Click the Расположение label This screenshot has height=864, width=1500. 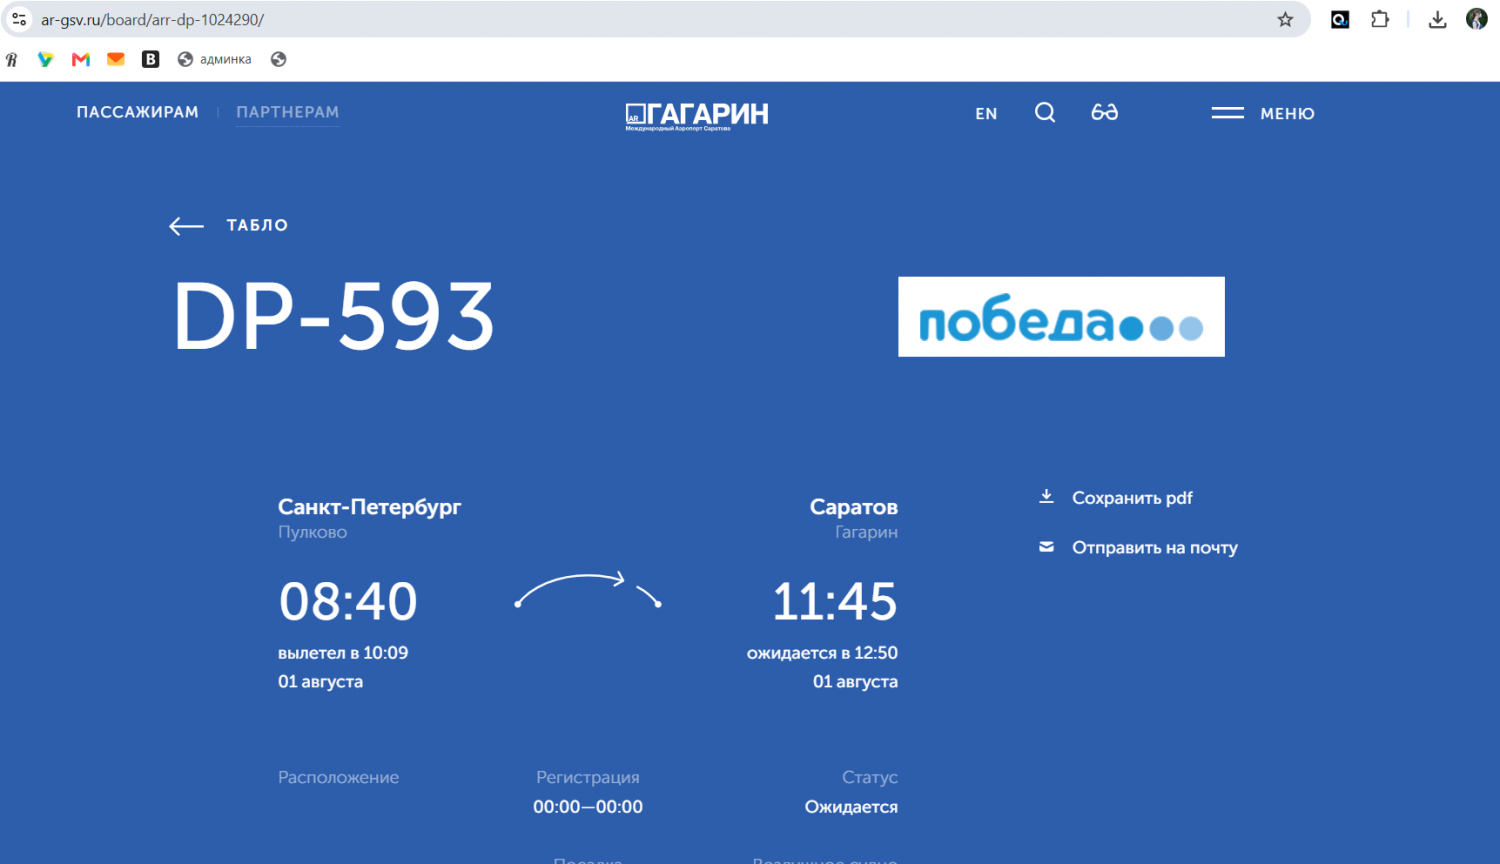point(338,777)
